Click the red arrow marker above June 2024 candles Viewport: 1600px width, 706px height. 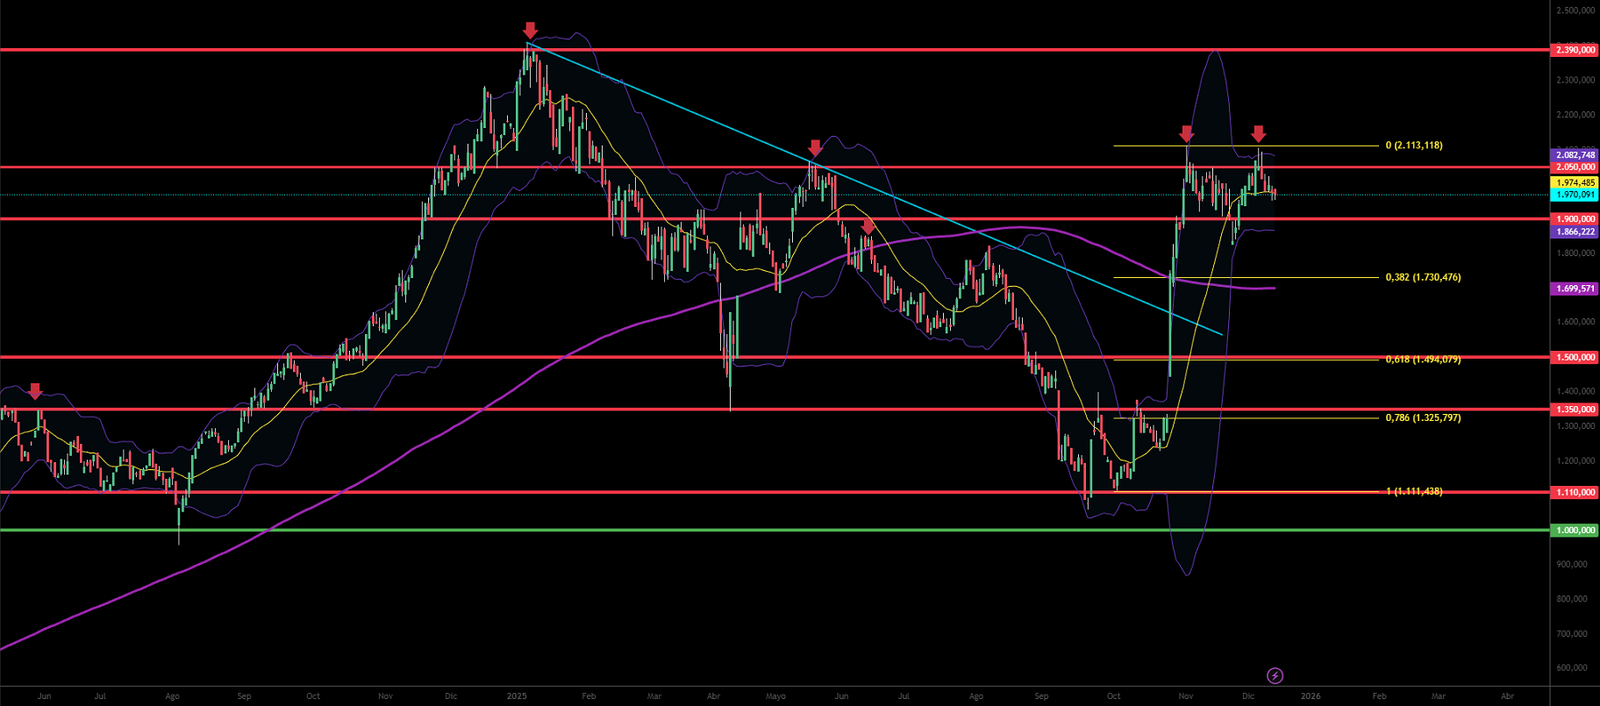36,391
